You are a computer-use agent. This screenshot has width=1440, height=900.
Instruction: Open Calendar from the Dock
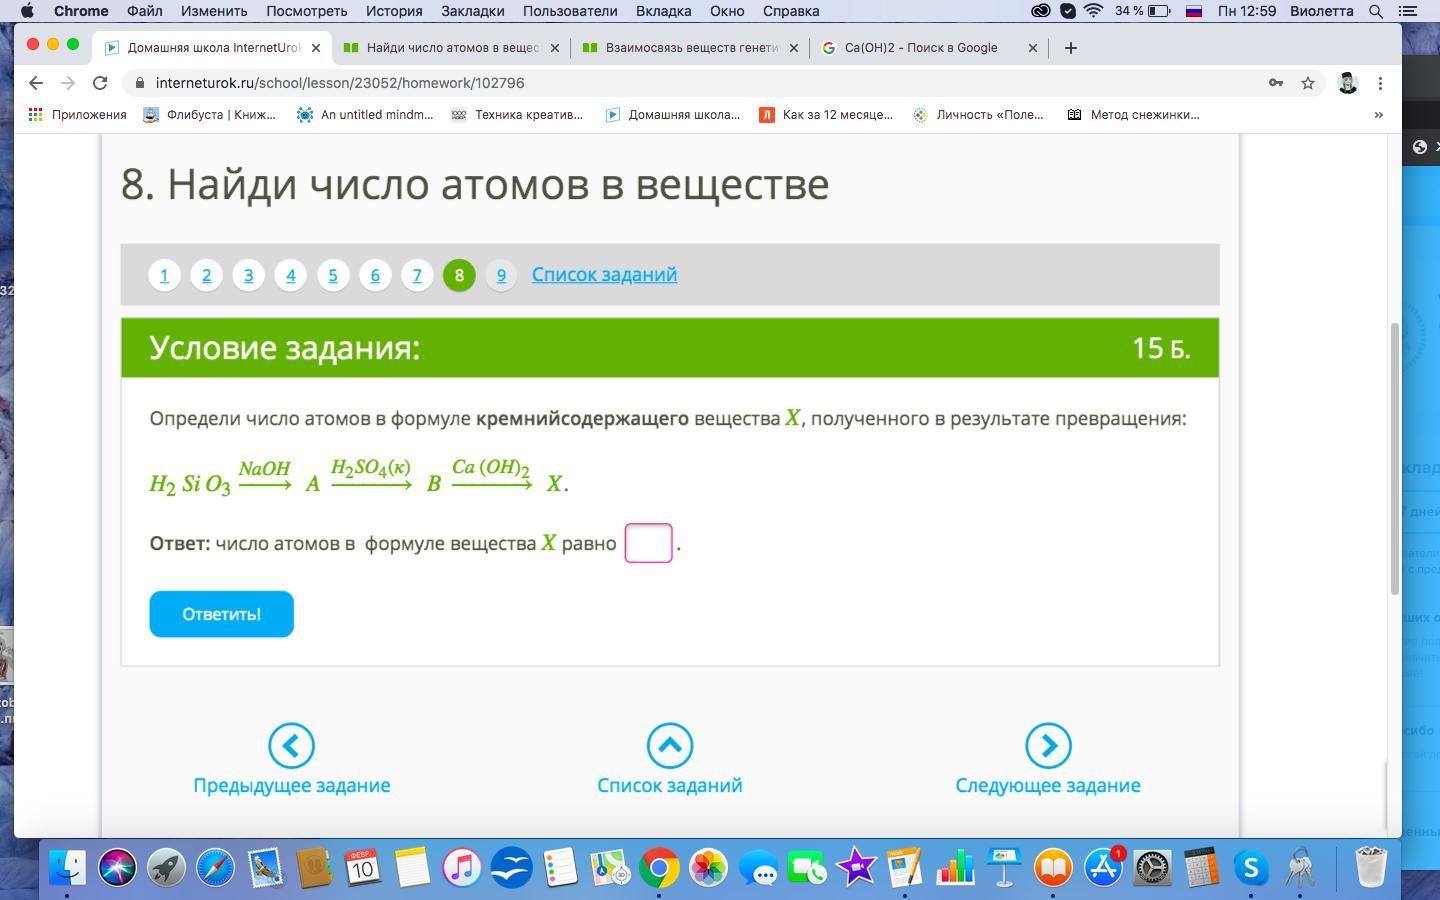point(363,867)
